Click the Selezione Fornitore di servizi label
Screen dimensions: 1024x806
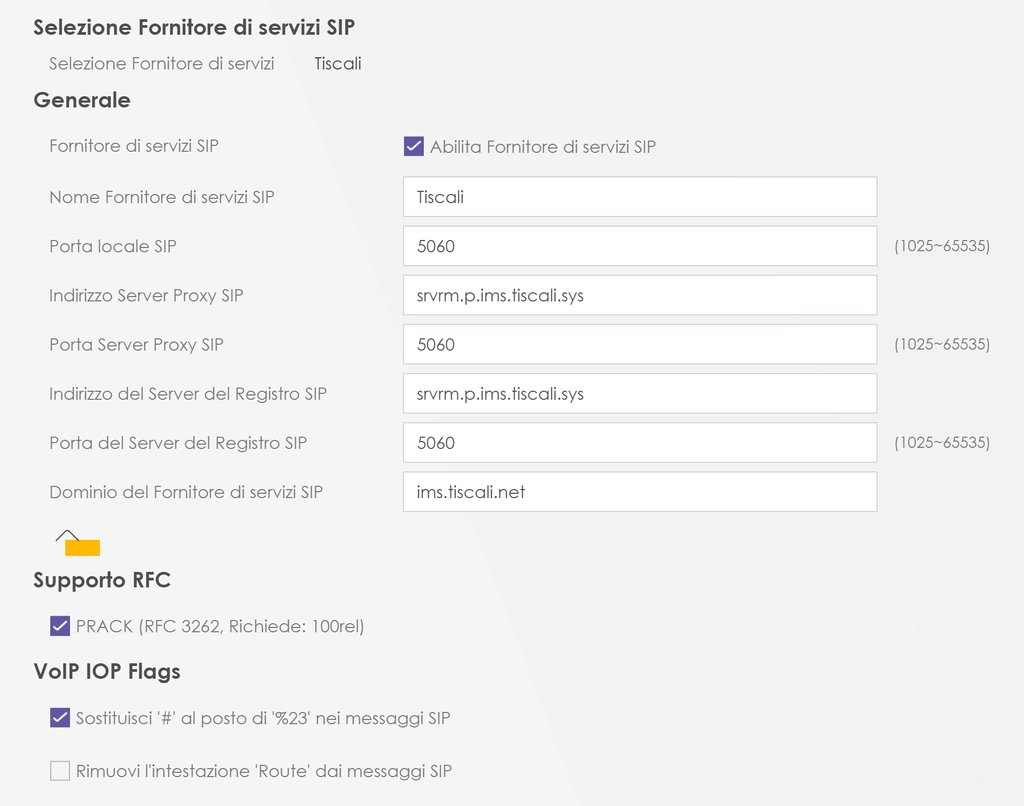[162, 64]
